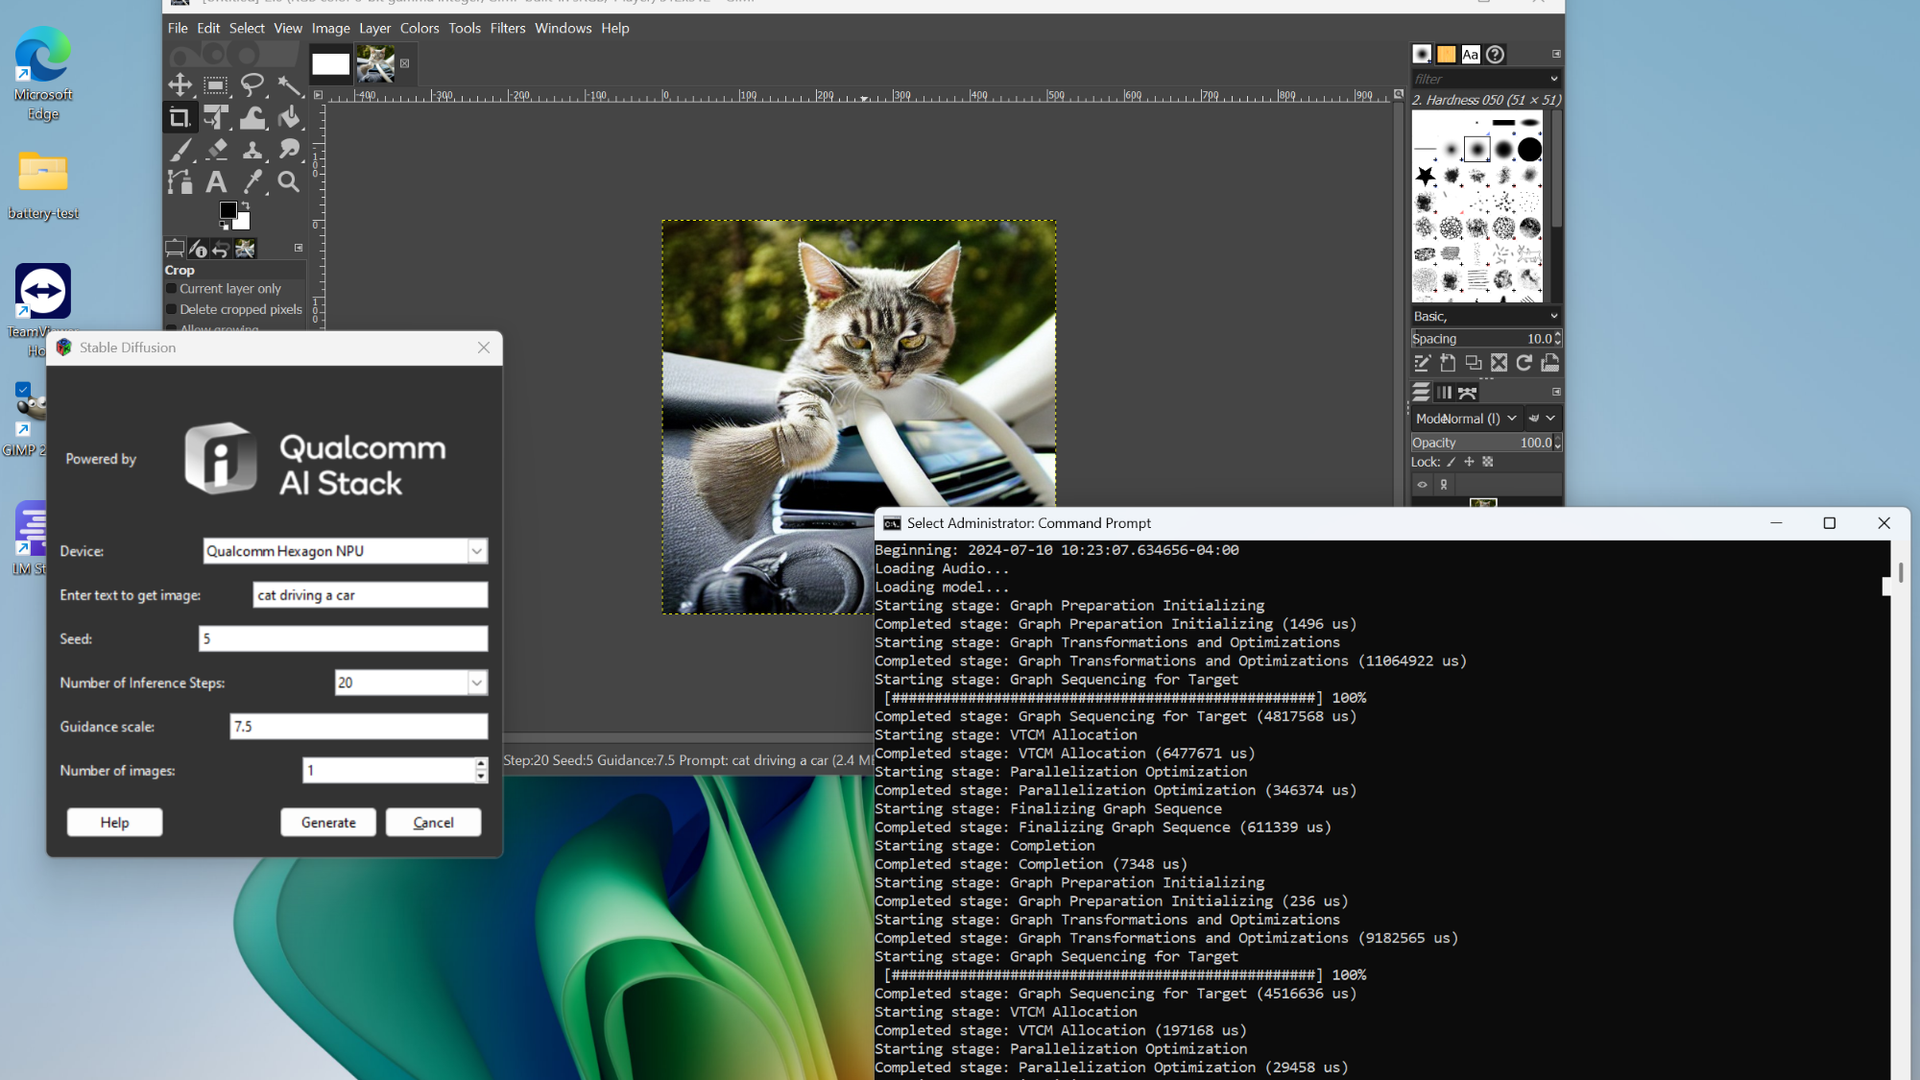Click the refresh brushes icon in Brushes panel
The image size is (1920, 1080).
click(1523, 363)
